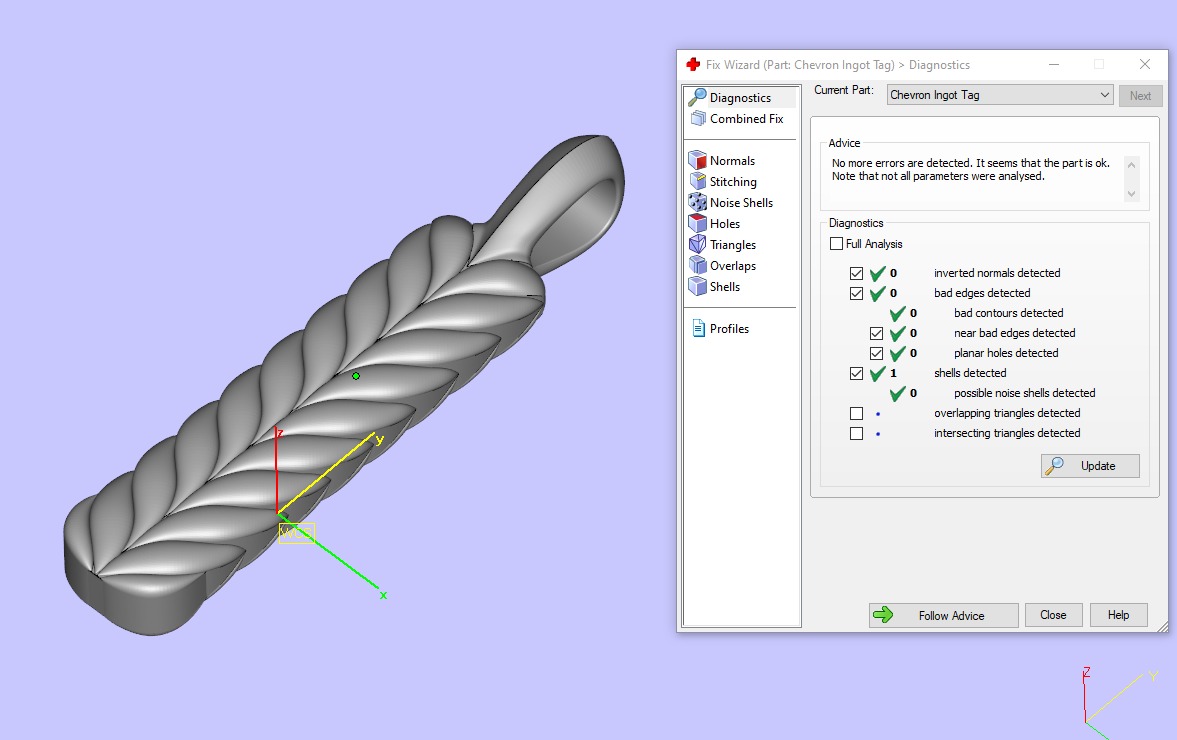Open Combined Fix icon in sidebar
This screenshot has height=740, width=1177.
[698, 119]
